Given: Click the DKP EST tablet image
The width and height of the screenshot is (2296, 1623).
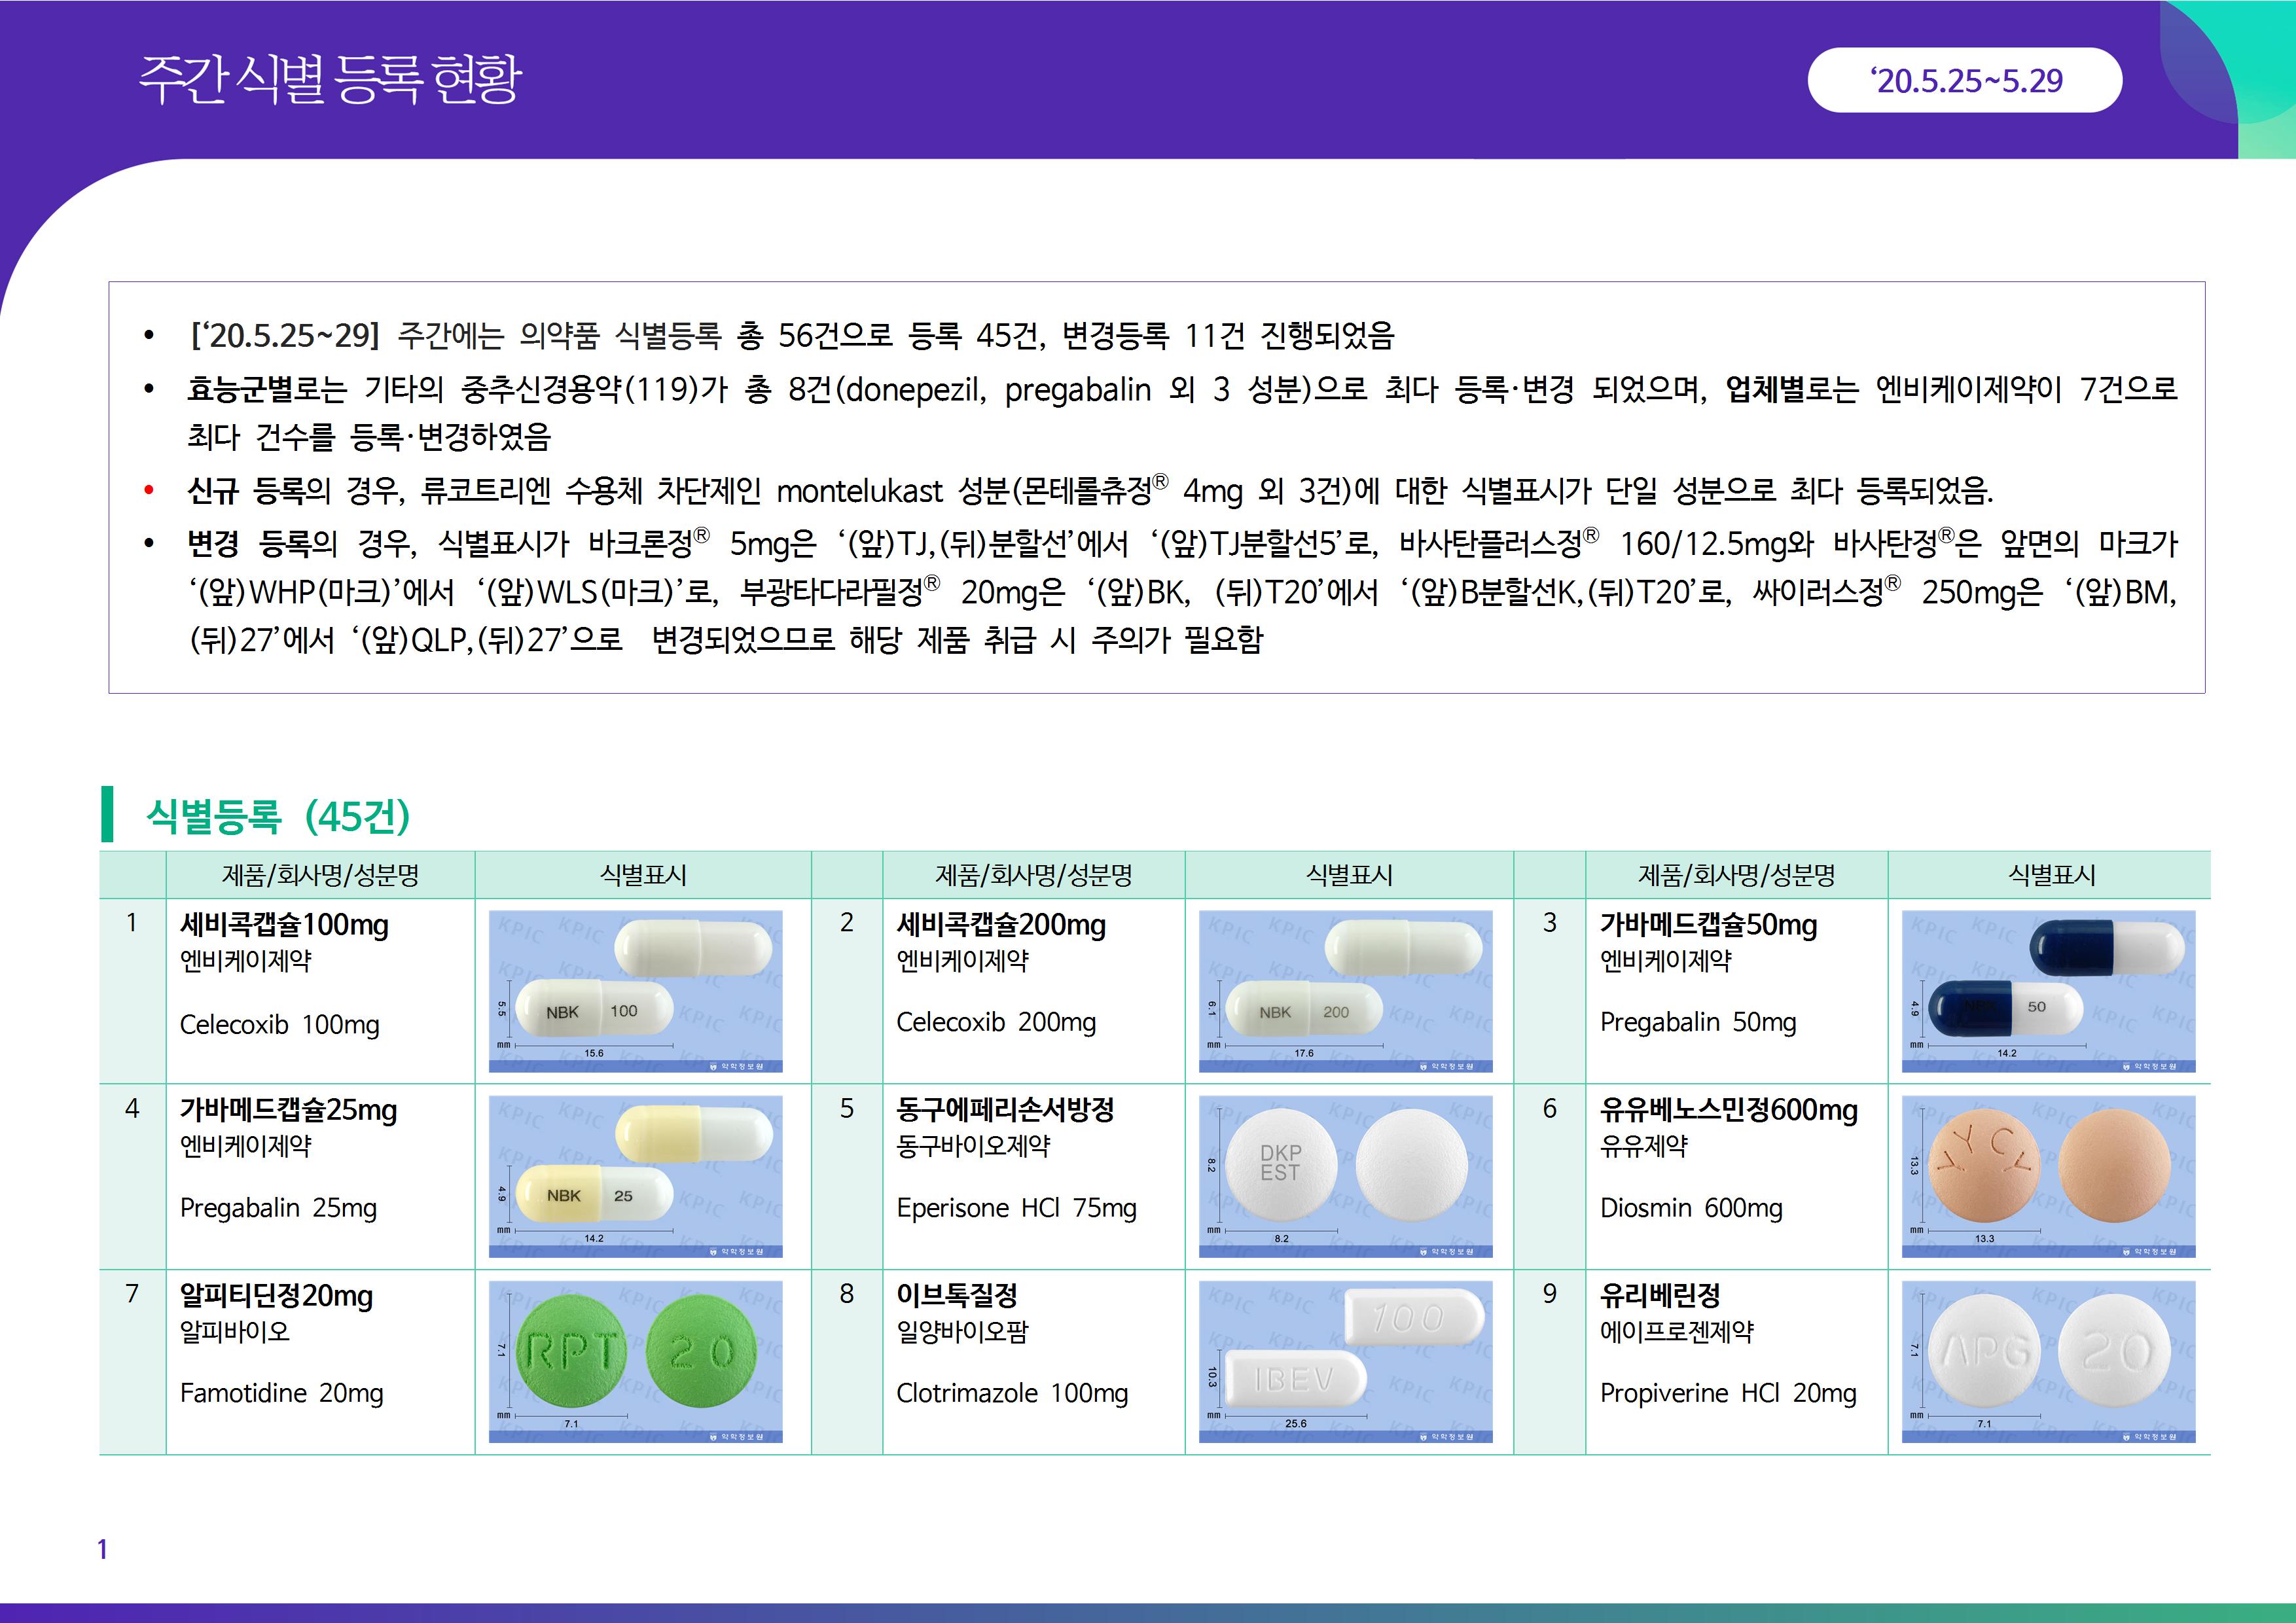Looking at the screenshot, I should [x=1345, y=1176].
